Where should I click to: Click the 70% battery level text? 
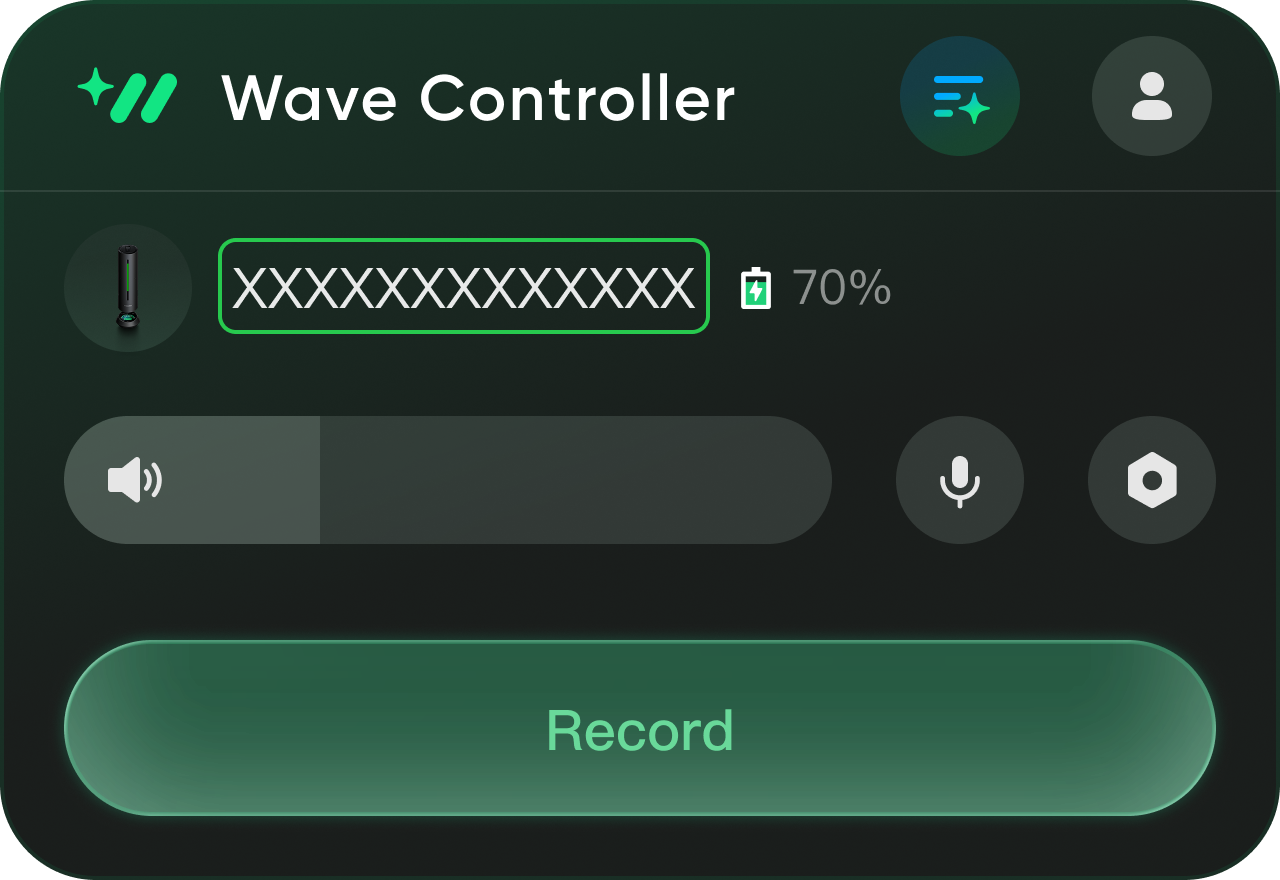point(842,288)
